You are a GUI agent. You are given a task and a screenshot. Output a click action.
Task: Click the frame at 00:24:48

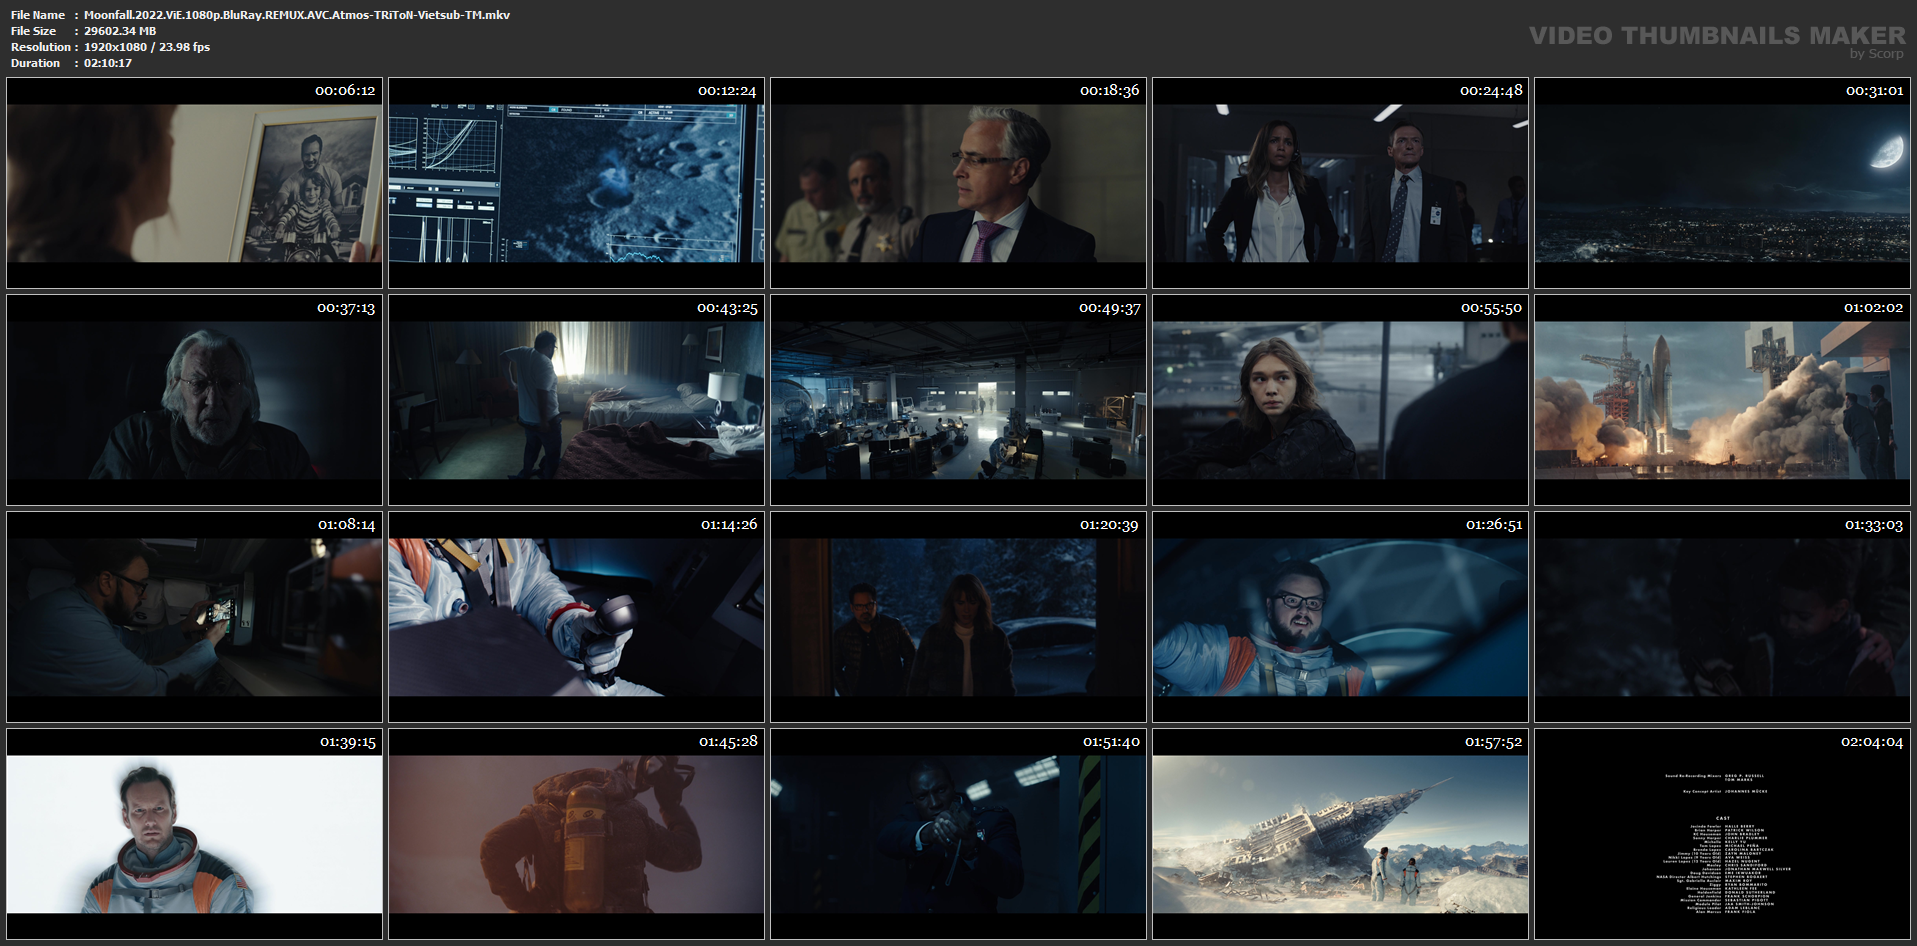[1340, 183]
